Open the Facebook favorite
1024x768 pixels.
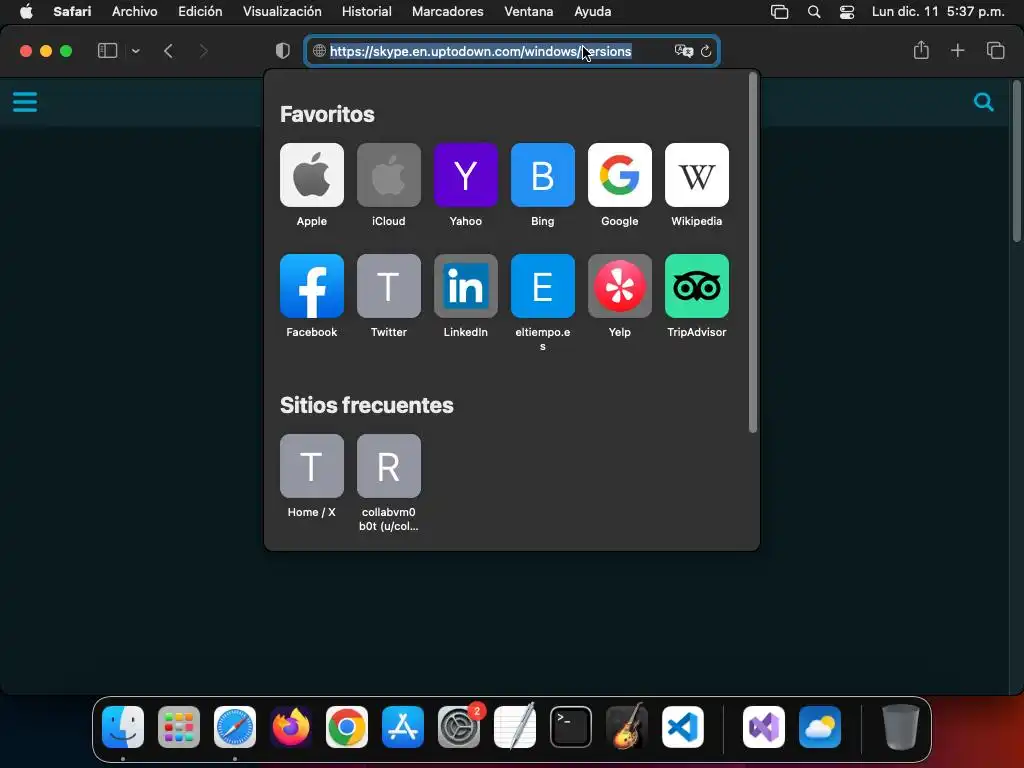(312, 286)
